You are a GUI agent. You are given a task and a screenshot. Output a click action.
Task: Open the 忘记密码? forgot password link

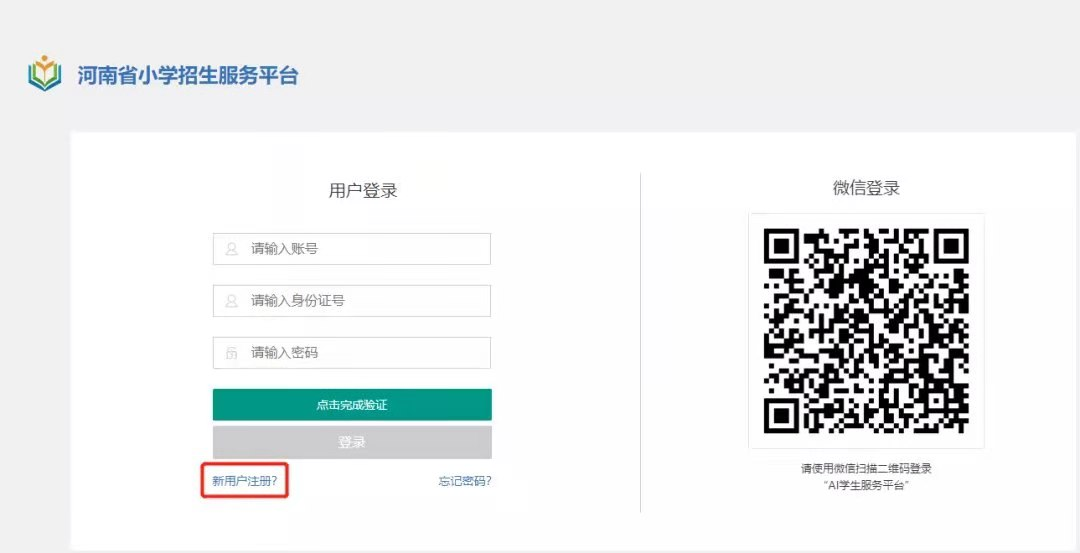click(x=465, y=481)
